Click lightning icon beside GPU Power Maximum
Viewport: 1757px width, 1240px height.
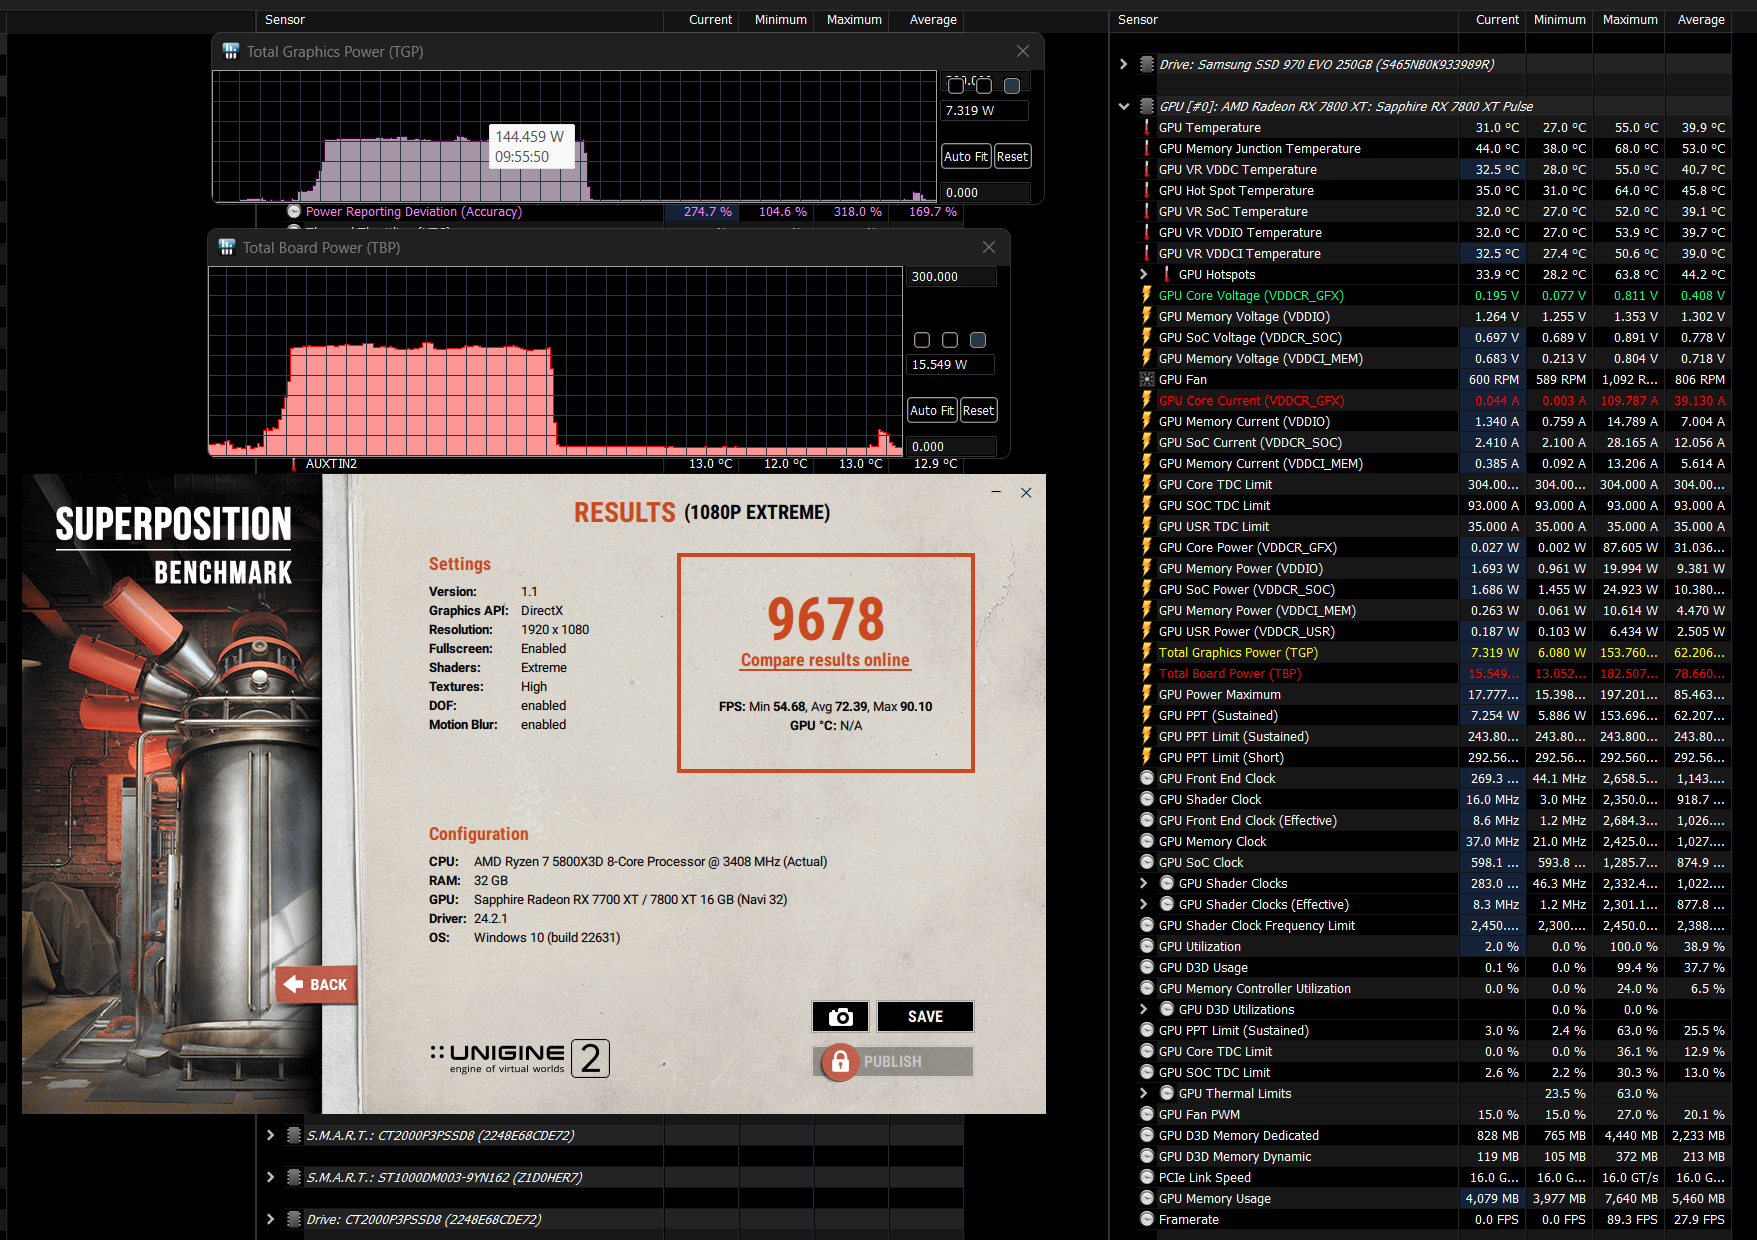coord(1147,694)
